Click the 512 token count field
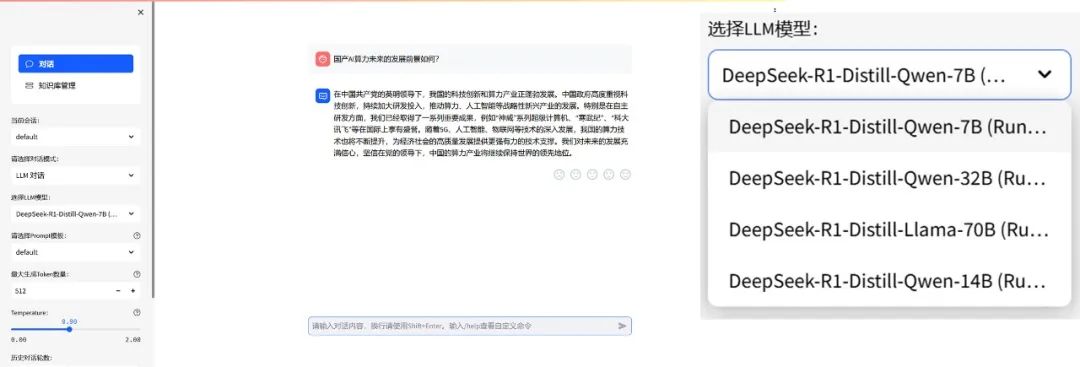Viewport: 1080px width, 367px height. [x=61, y=291]
